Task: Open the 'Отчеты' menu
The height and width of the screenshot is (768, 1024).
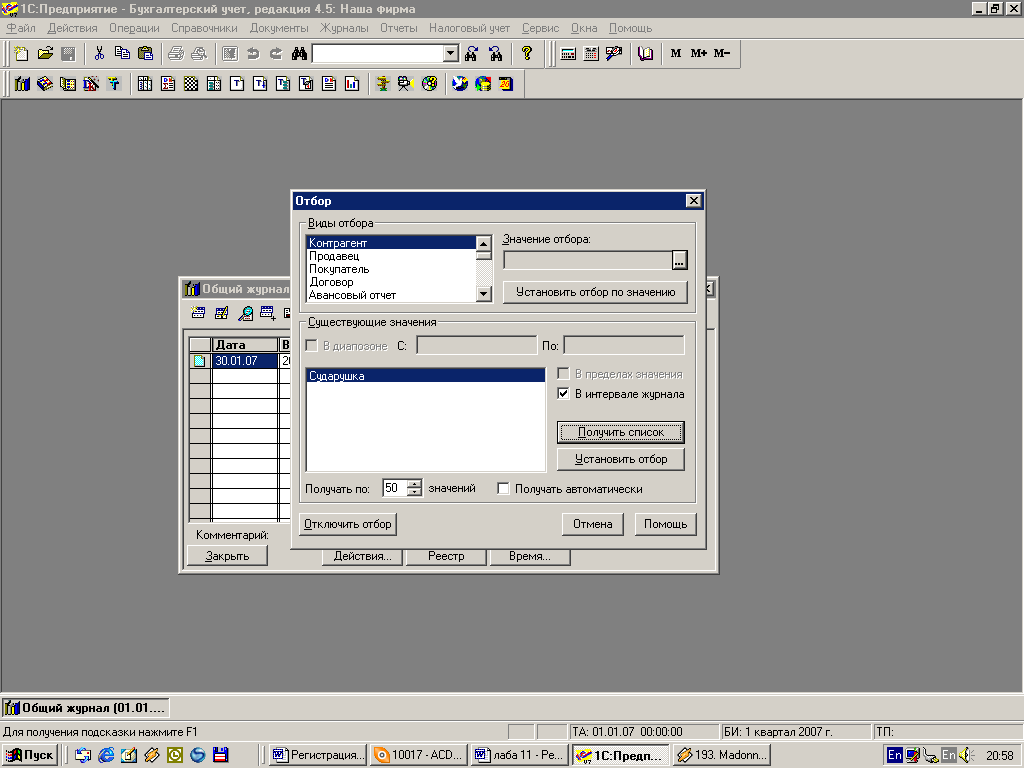Action: (398, 28)
